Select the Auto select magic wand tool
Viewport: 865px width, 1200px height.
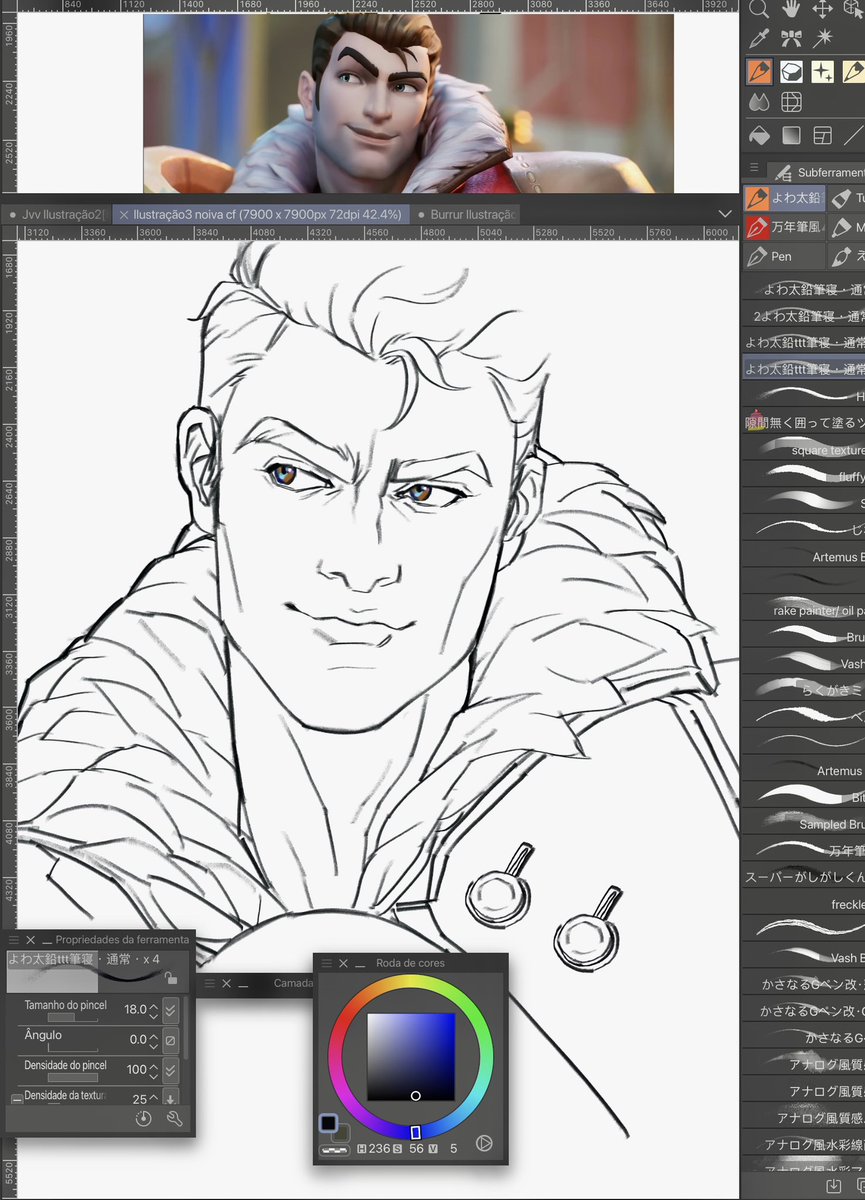[x=823, y=39]
